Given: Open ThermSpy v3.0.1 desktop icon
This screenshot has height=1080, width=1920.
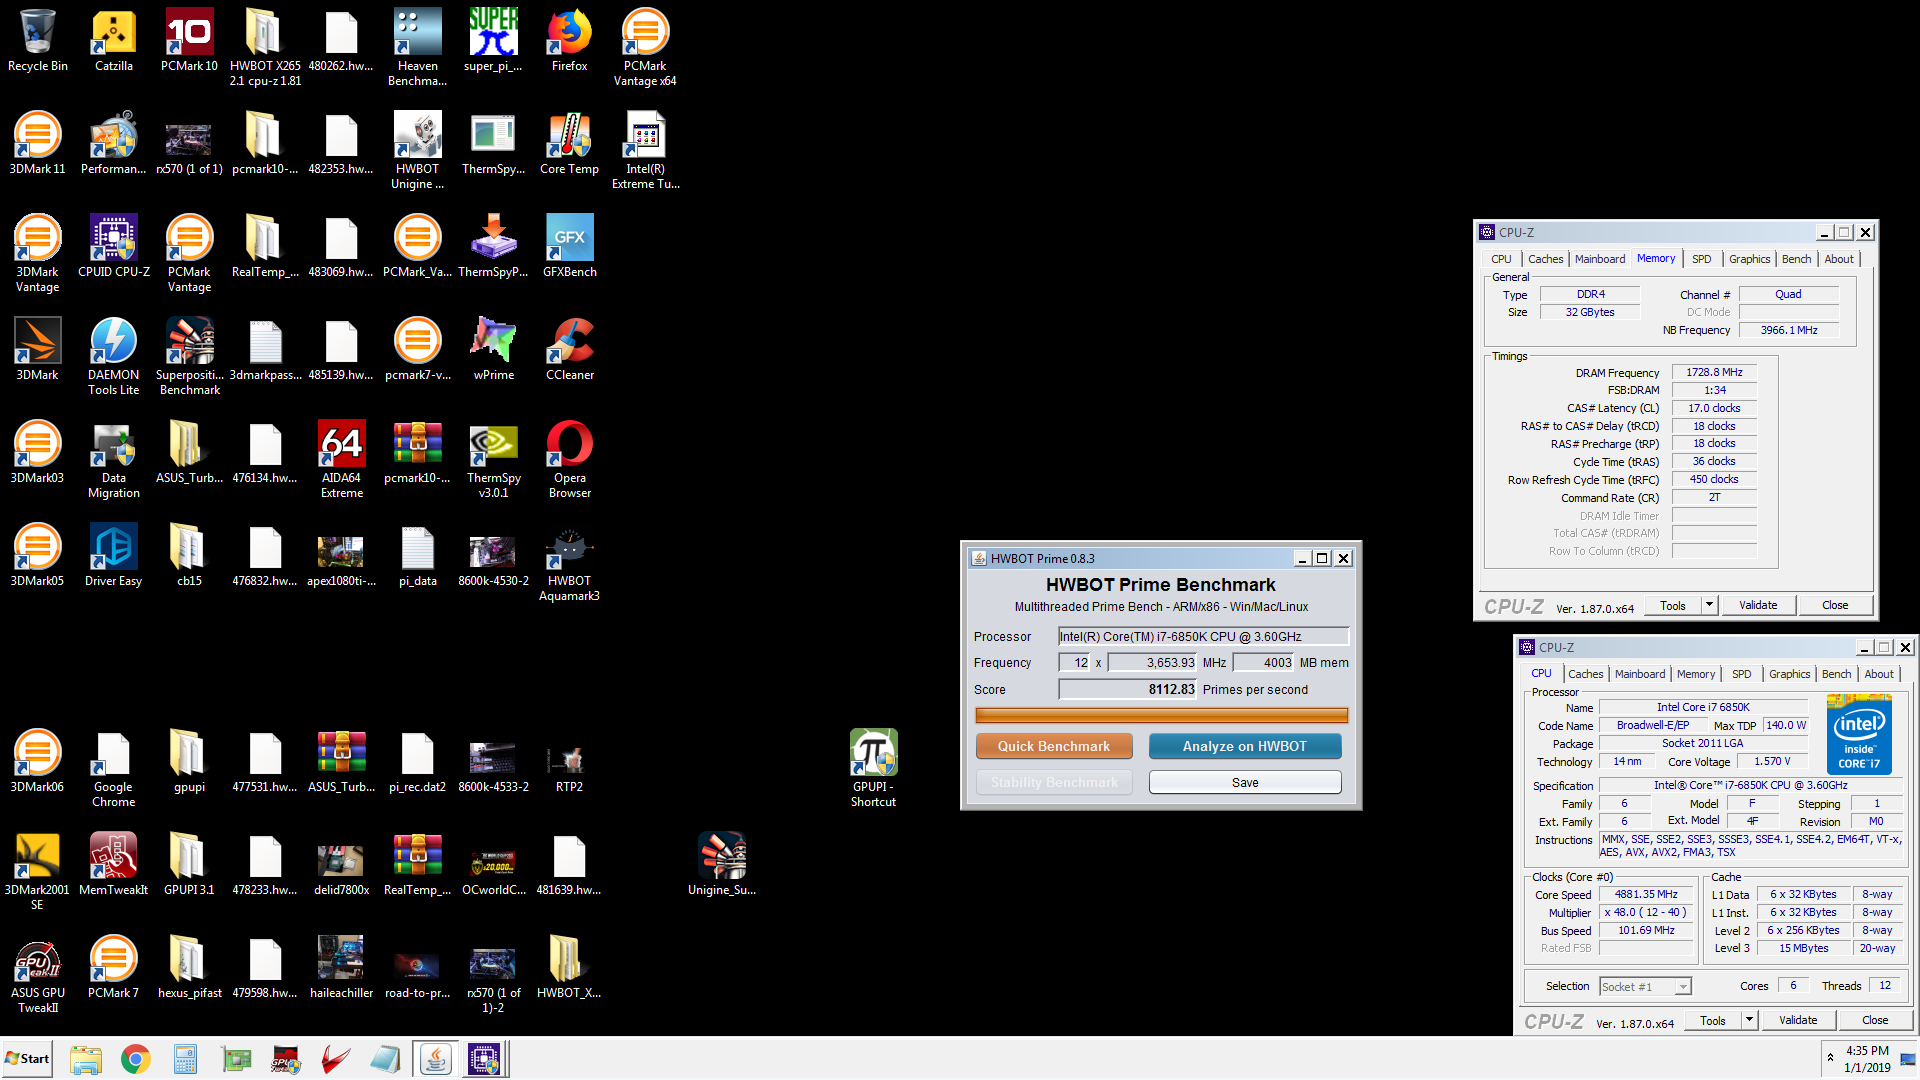Looking at the screenshot, I should [x=493, y=460].
